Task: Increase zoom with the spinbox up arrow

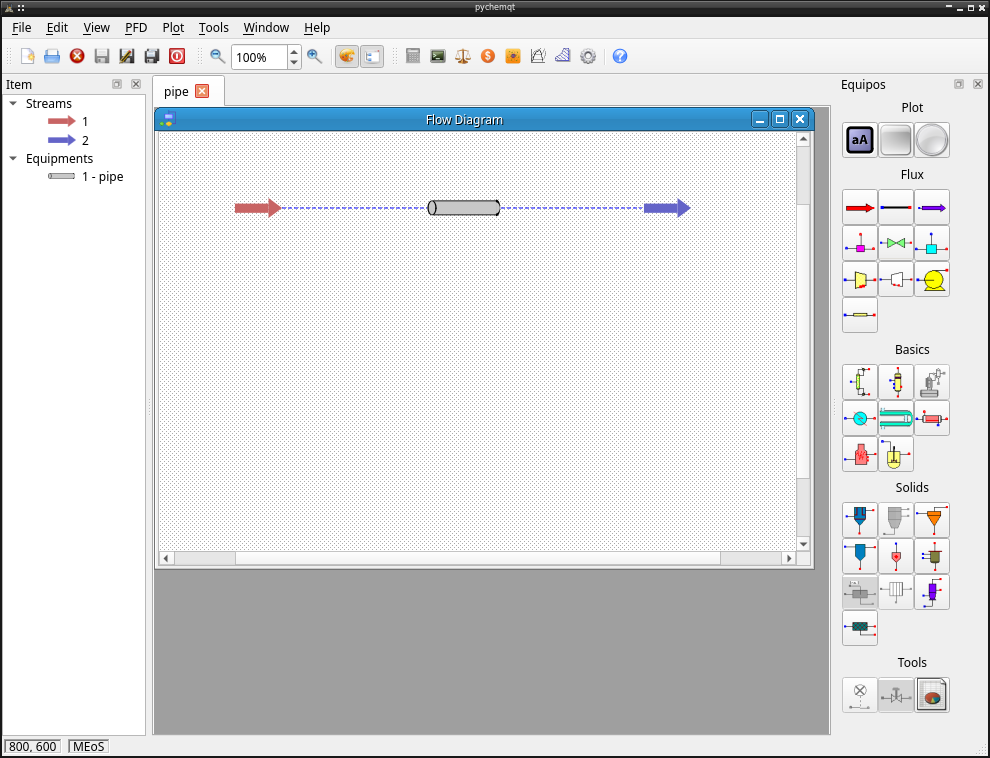Action: (294, 50)
